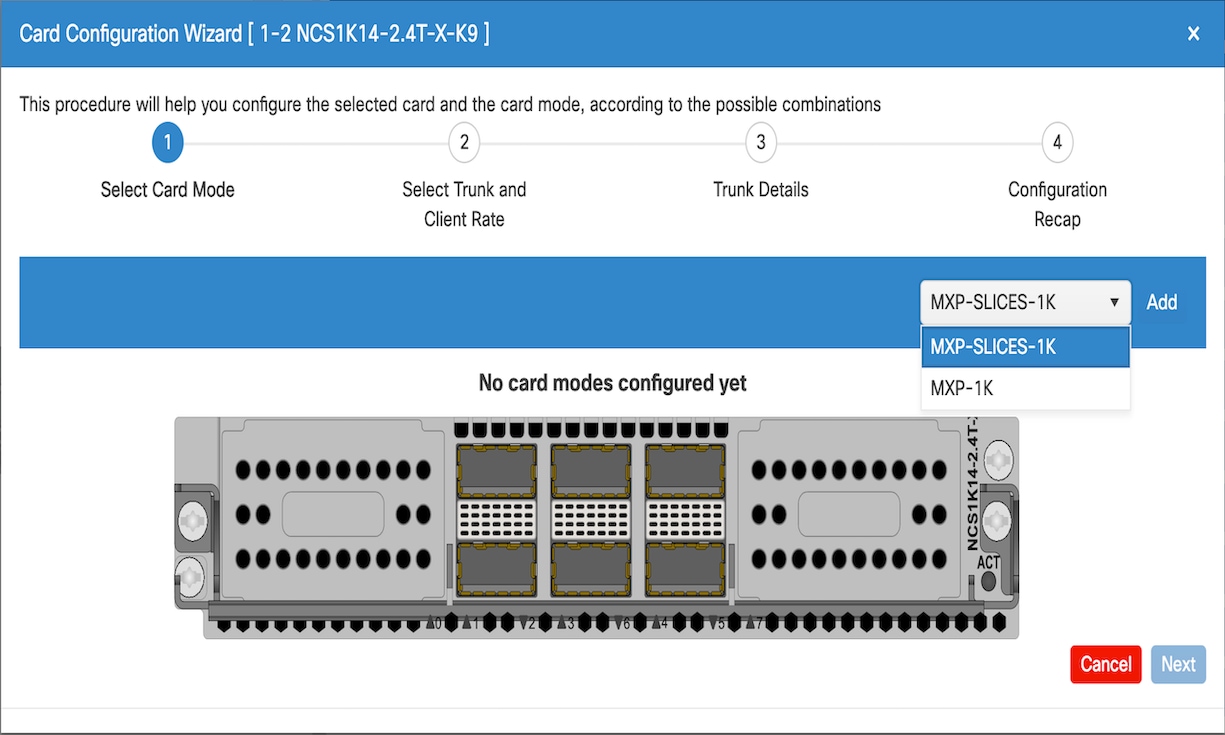Click the 'Select Card Mode' step label

[167, 190]
